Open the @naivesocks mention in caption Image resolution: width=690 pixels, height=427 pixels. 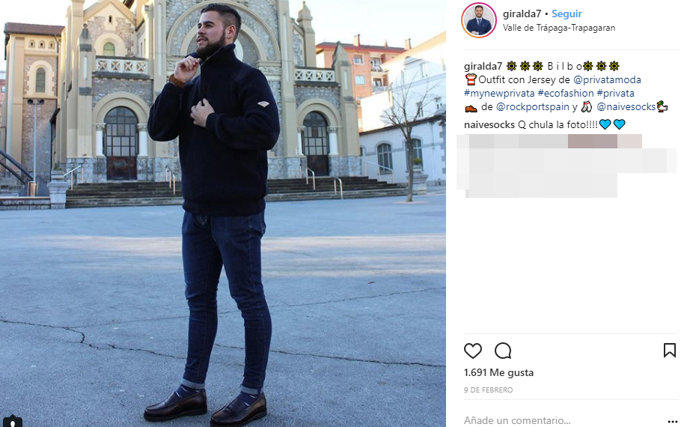tap(626, 107)
